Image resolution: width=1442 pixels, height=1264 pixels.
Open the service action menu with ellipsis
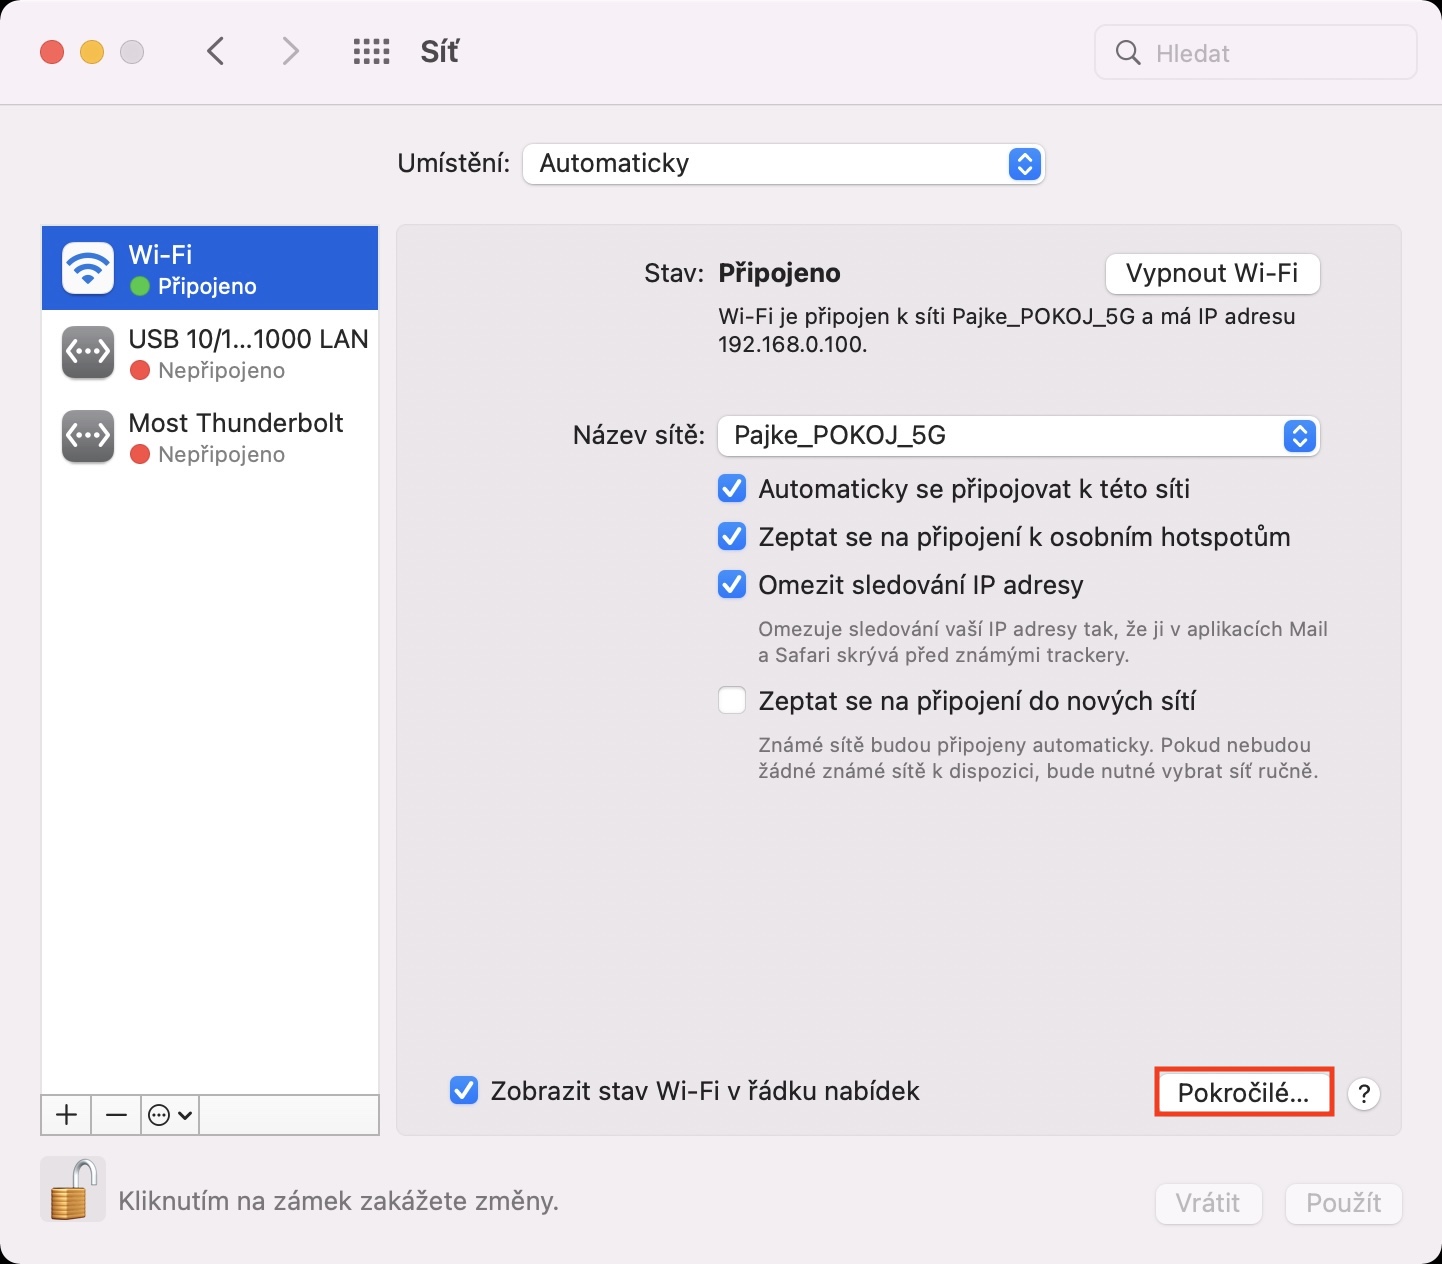pyautogui.click(x=170, y=1114)
